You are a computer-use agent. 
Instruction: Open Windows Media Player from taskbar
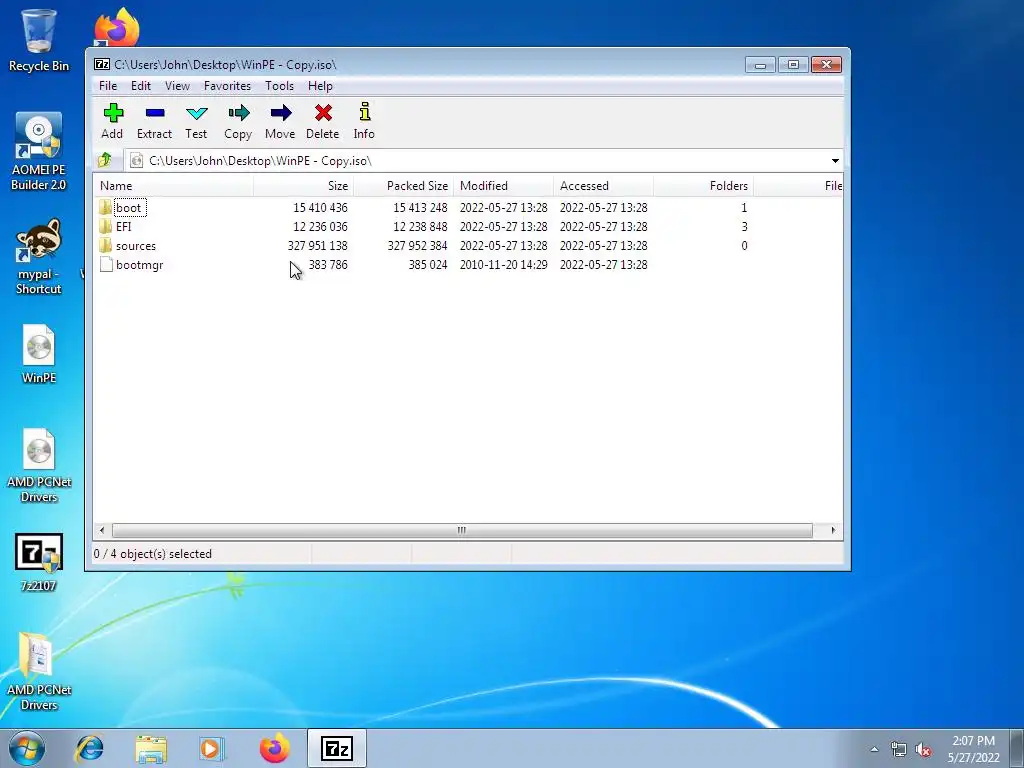pyautogui.click(x=212, y=748)
